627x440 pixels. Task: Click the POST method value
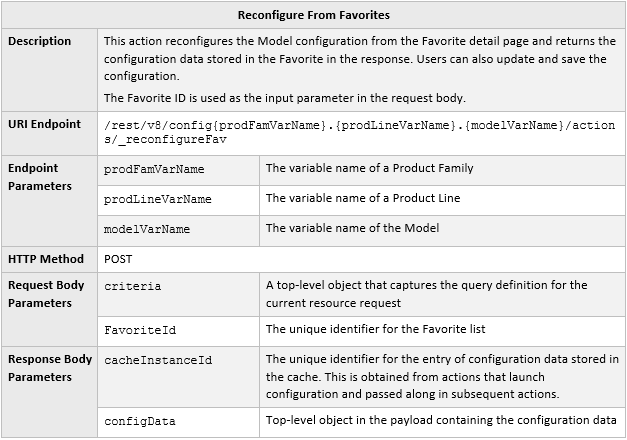[x=118, y=258]
